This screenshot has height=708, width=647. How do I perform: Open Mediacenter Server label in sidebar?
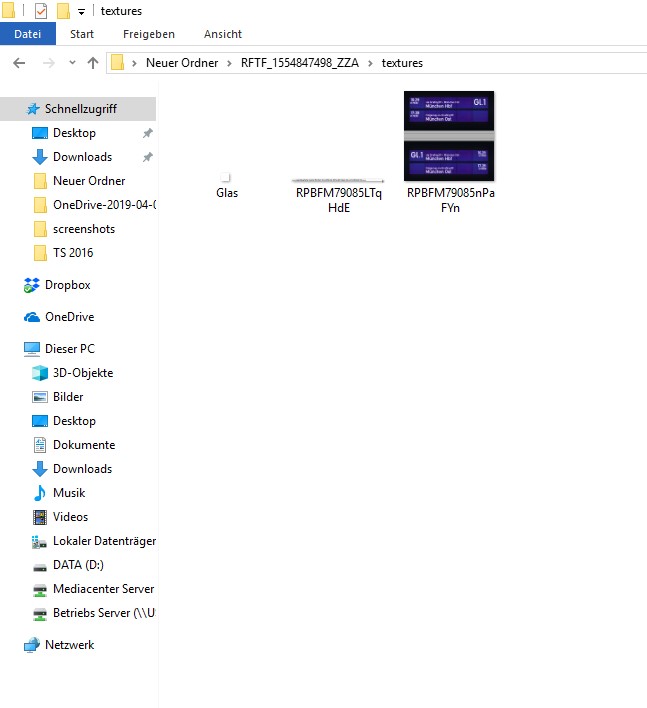click(103, 588)
